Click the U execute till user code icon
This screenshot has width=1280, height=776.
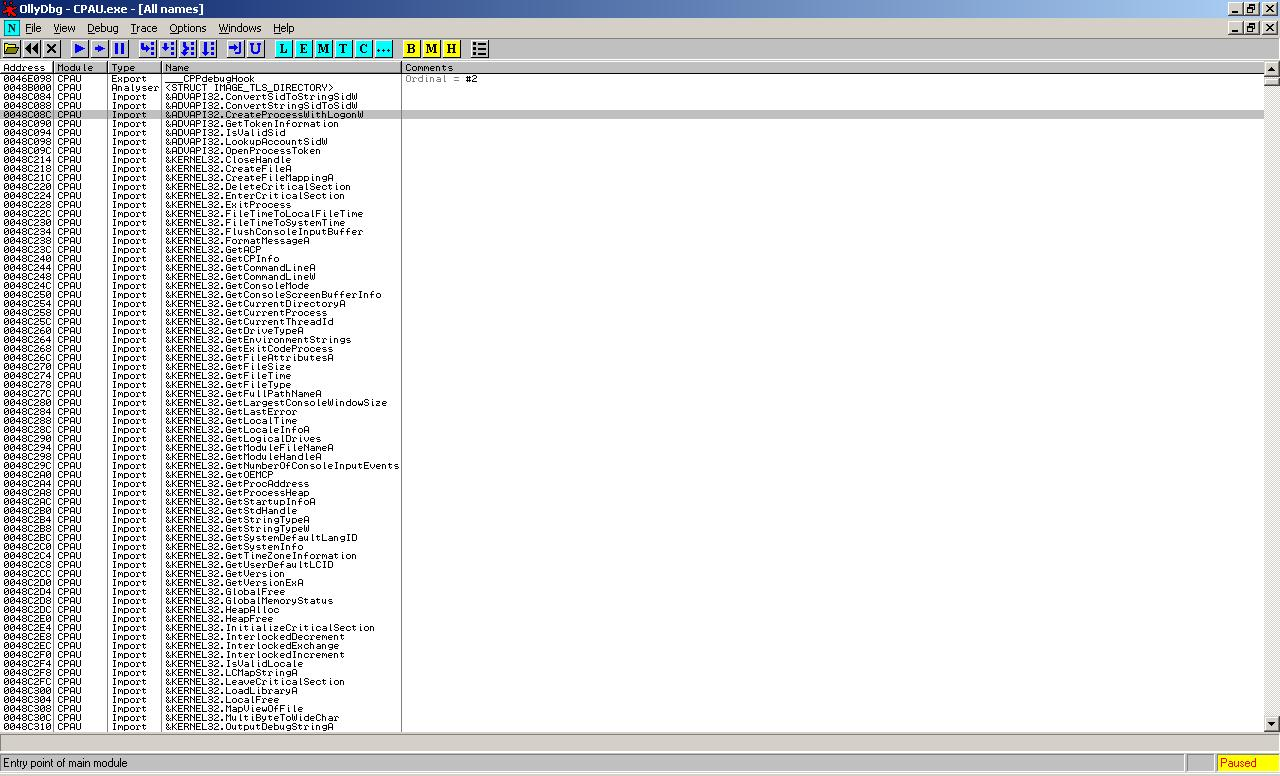click(x=256, y=48)
